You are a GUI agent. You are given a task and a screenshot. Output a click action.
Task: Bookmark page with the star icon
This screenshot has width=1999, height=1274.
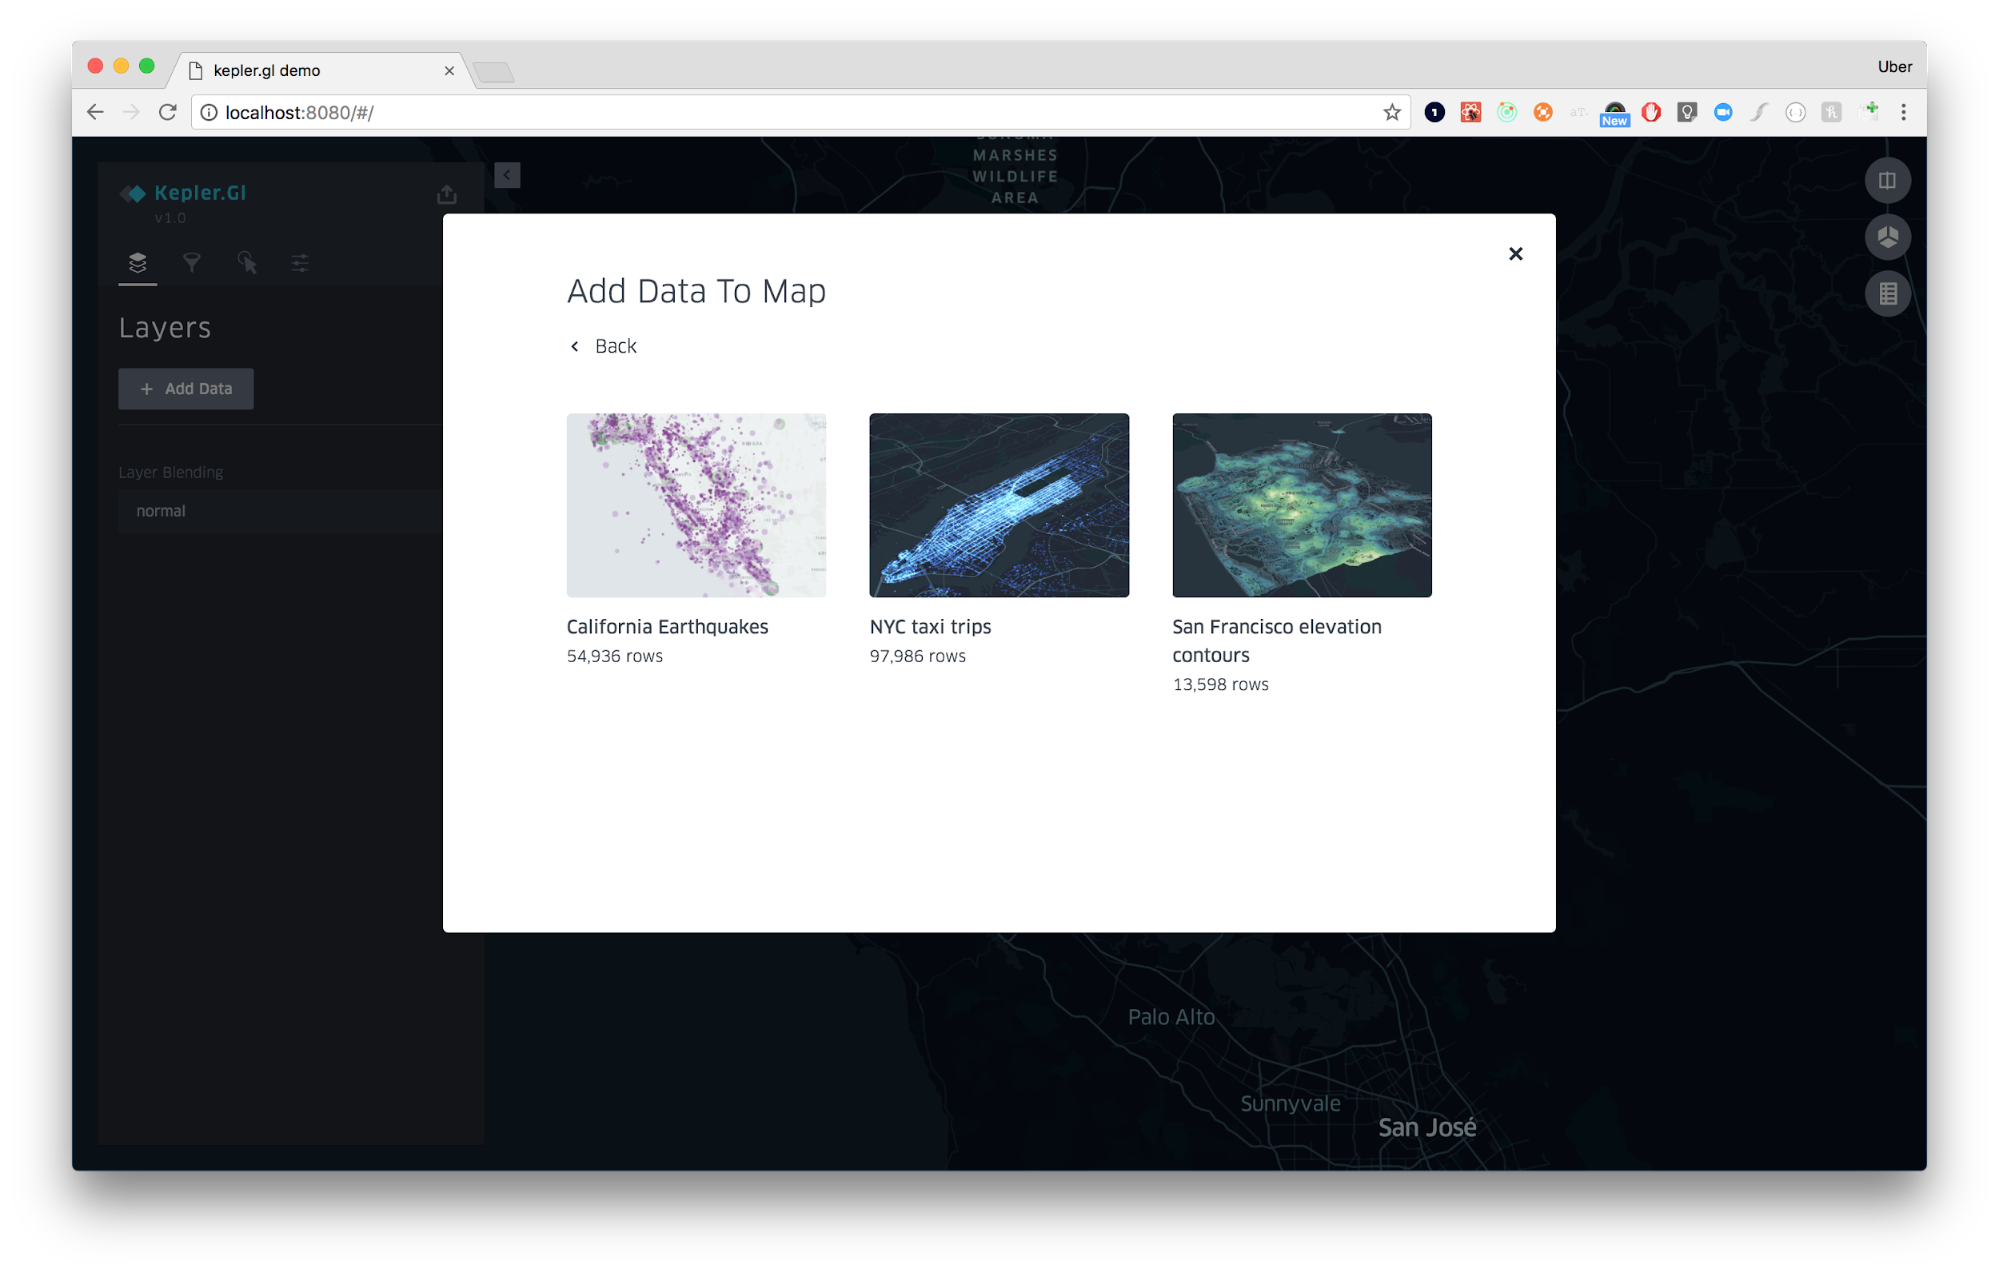pyautogui.click(x=1391, y=112)
